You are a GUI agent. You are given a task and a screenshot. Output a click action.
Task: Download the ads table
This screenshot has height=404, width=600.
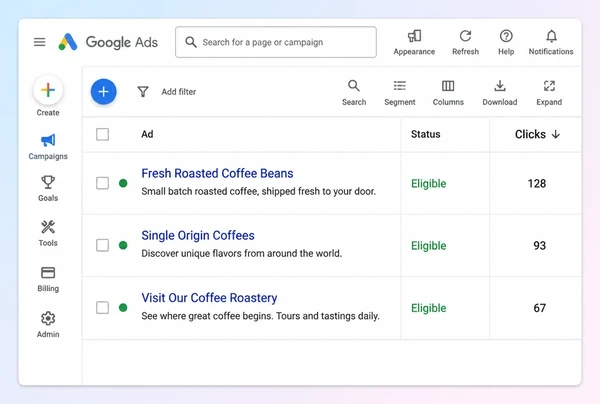[500, 93]
